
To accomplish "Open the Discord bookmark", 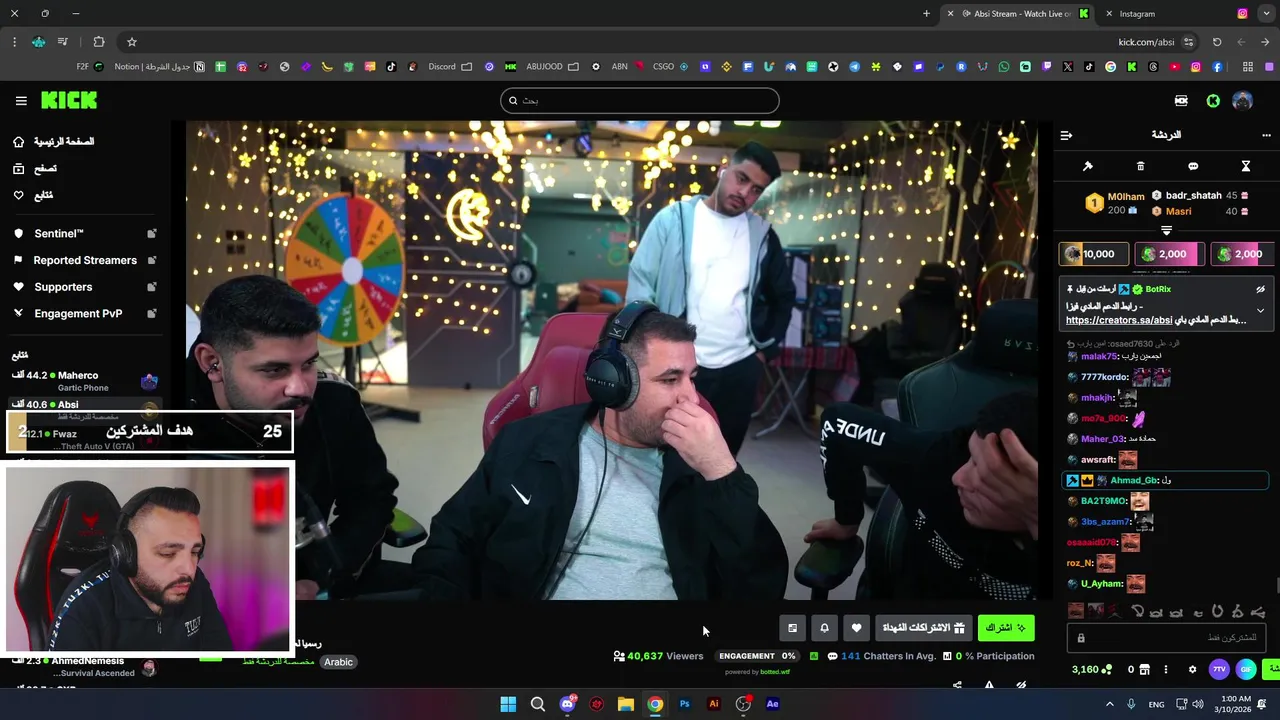I will click(450, 67).
